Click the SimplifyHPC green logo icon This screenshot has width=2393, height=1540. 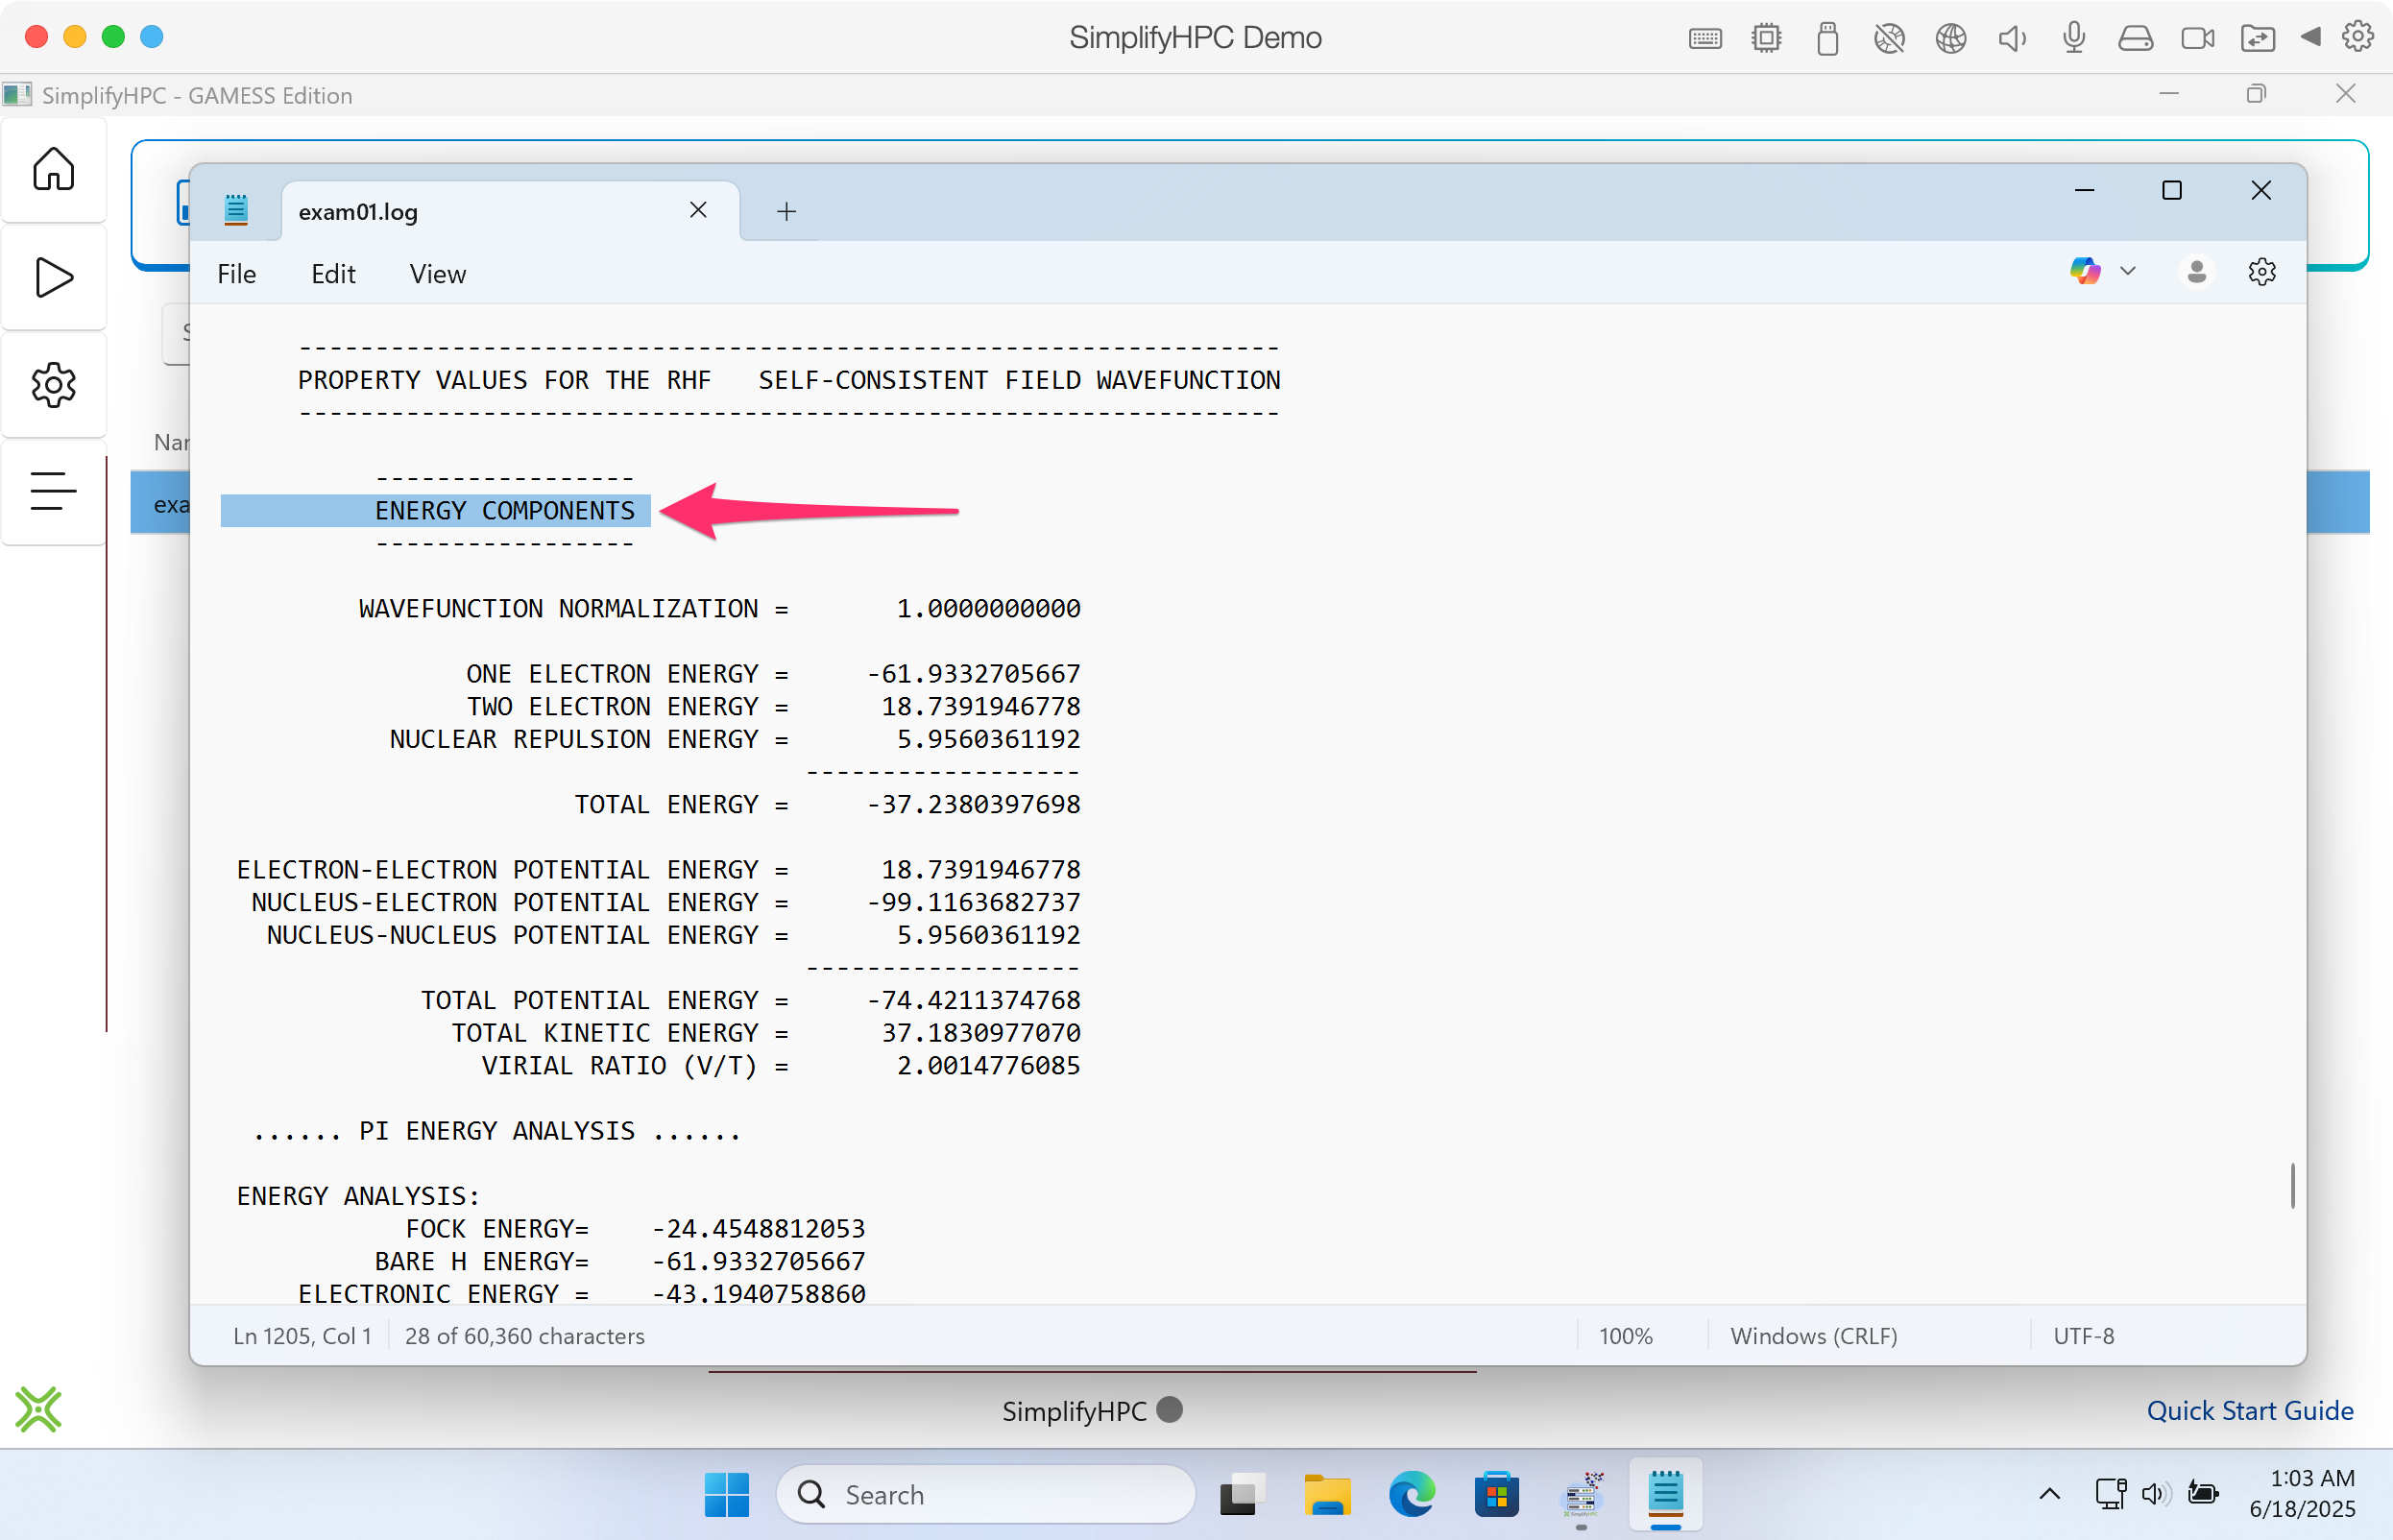[39, 1409]
